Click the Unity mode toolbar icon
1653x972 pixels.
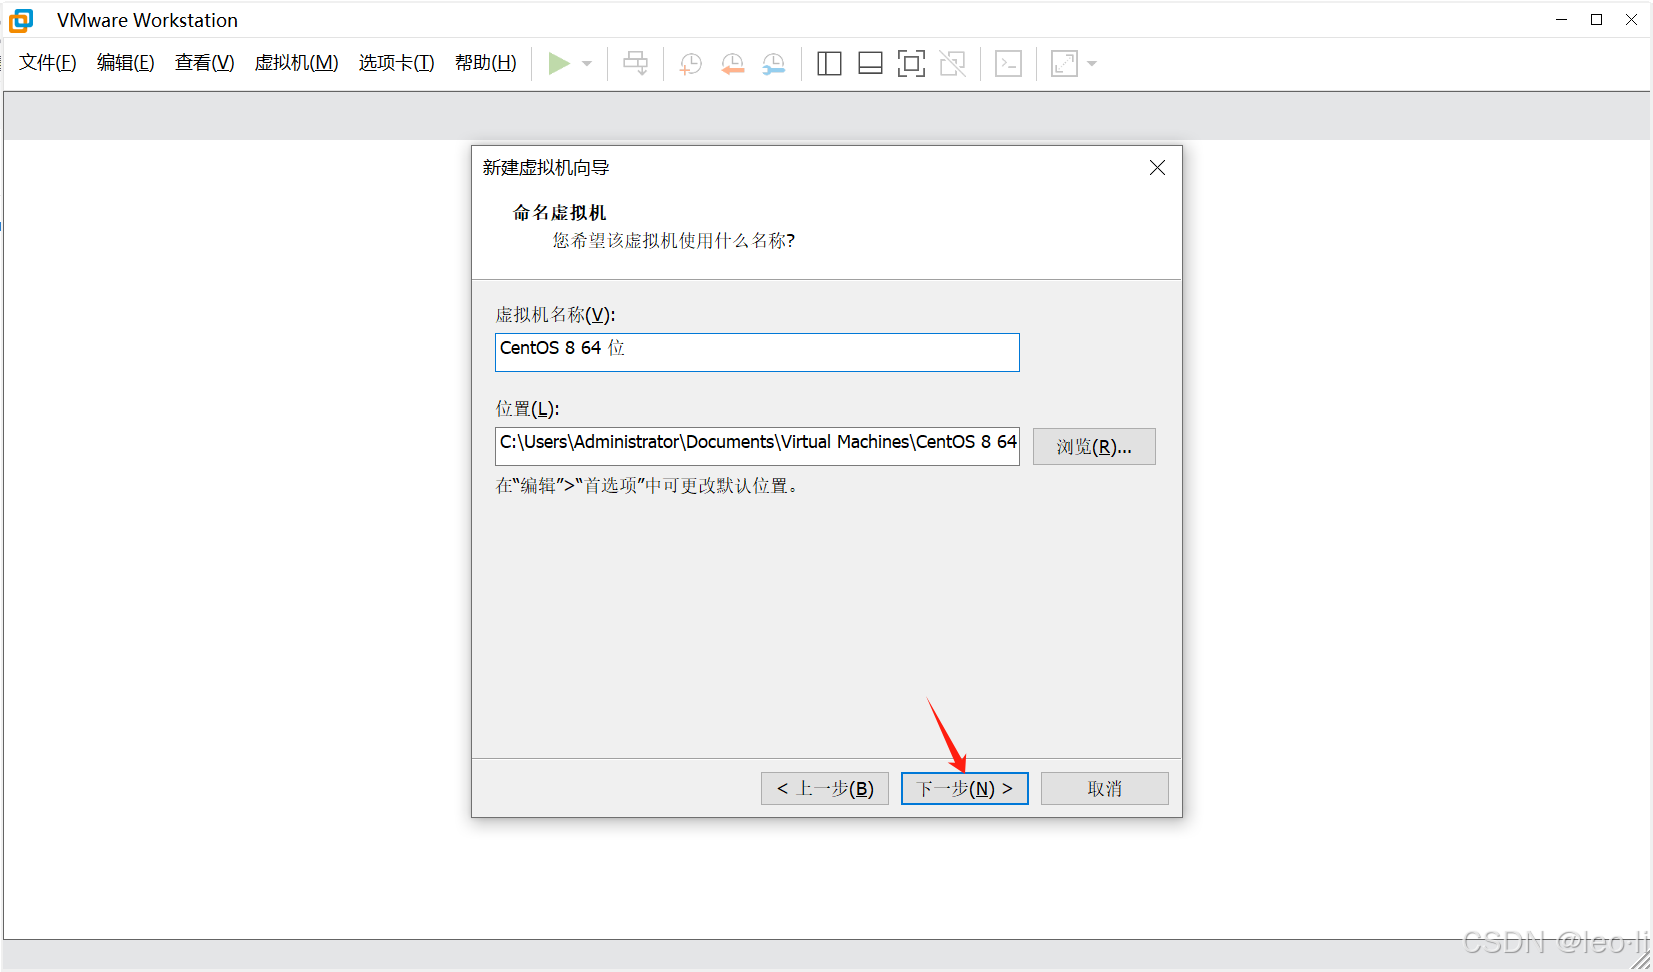953,64
